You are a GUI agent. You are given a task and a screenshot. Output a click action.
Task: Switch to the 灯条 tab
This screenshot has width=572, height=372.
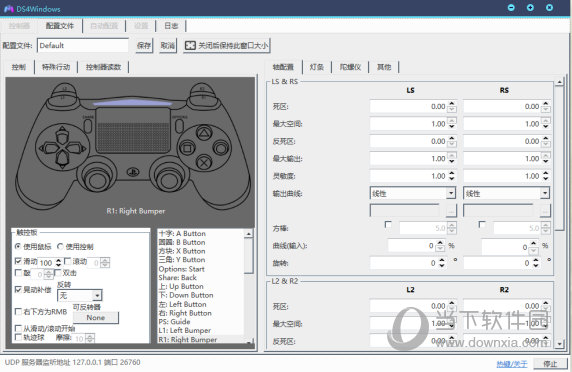[x=316, y=67]
